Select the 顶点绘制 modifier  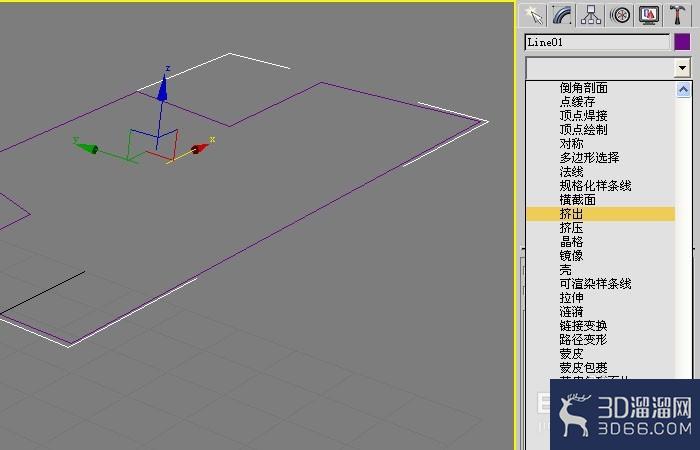pyautogui.click(x=583, y=129)
